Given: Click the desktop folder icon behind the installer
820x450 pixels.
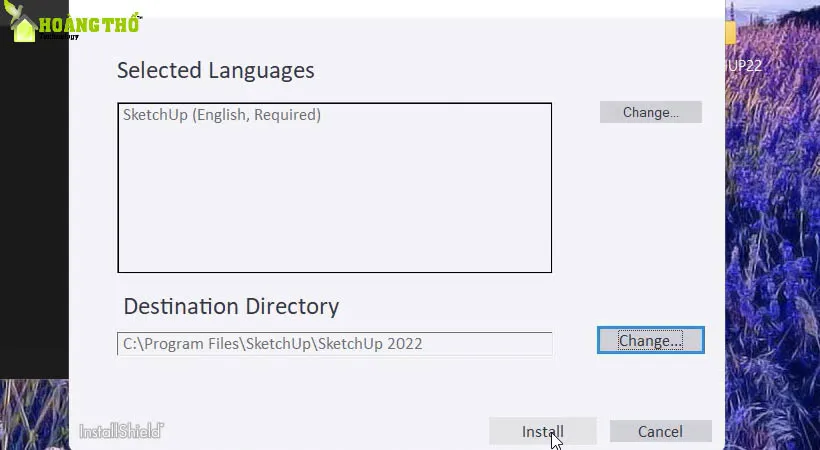Looking at the screenshot, I should [x=731, y=32].
